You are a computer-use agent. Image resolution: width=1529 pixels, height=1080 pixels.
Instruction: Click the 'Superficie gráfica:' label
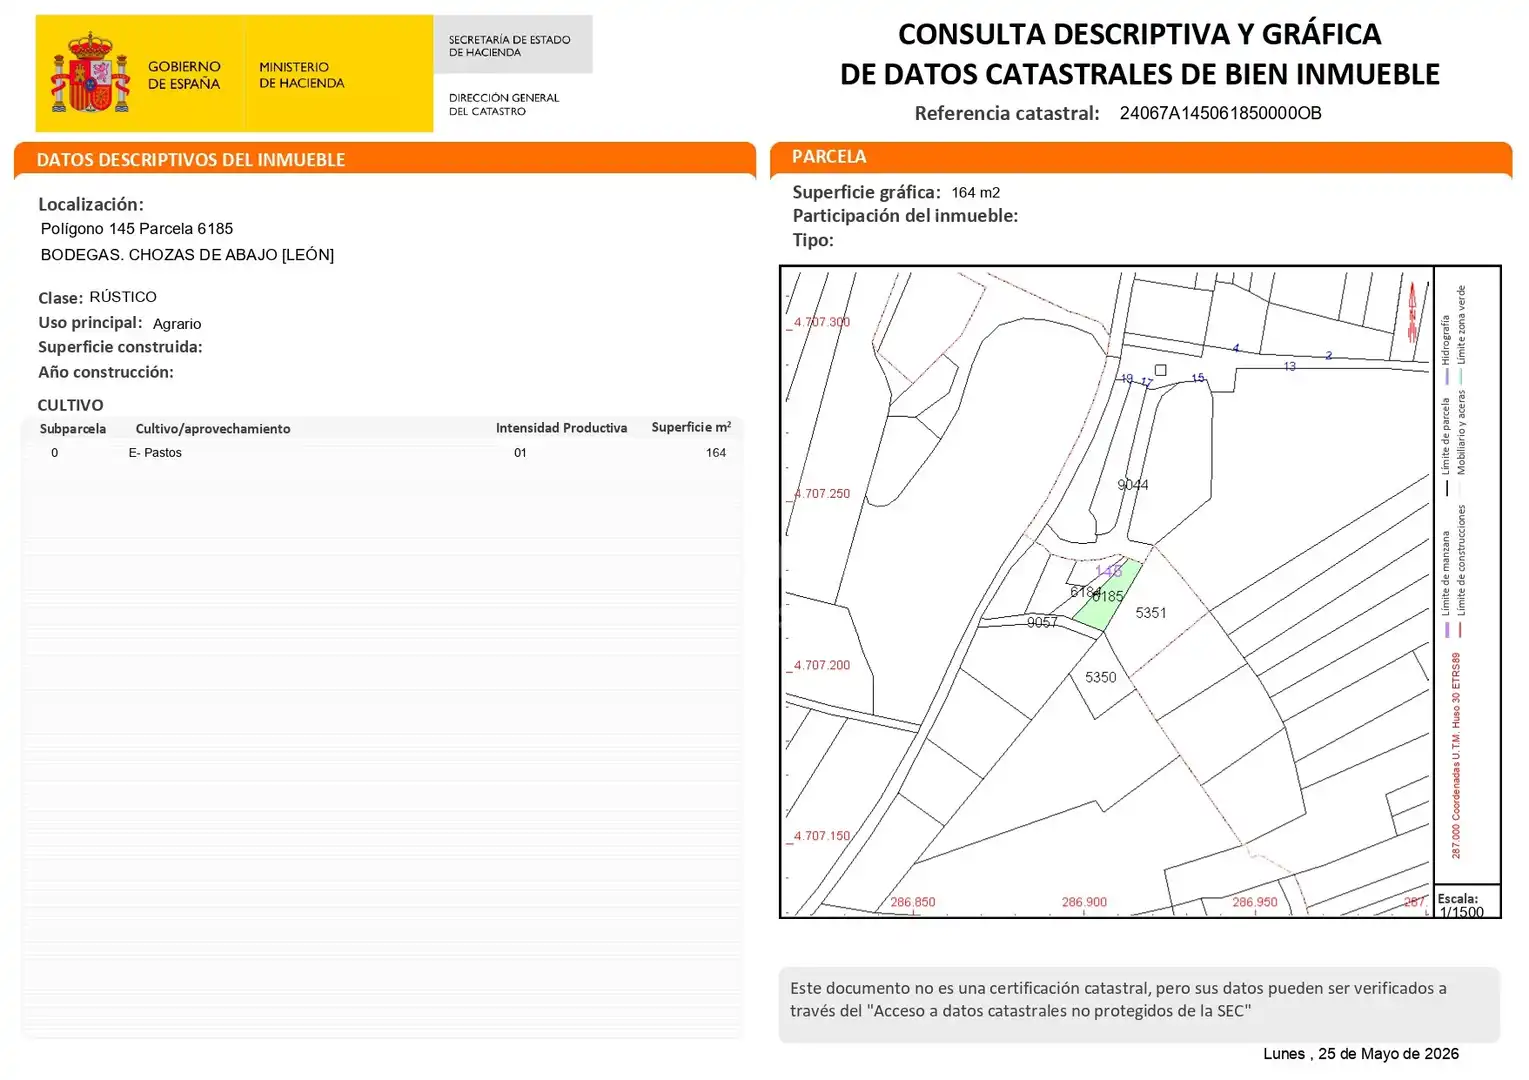click(866, 192)
